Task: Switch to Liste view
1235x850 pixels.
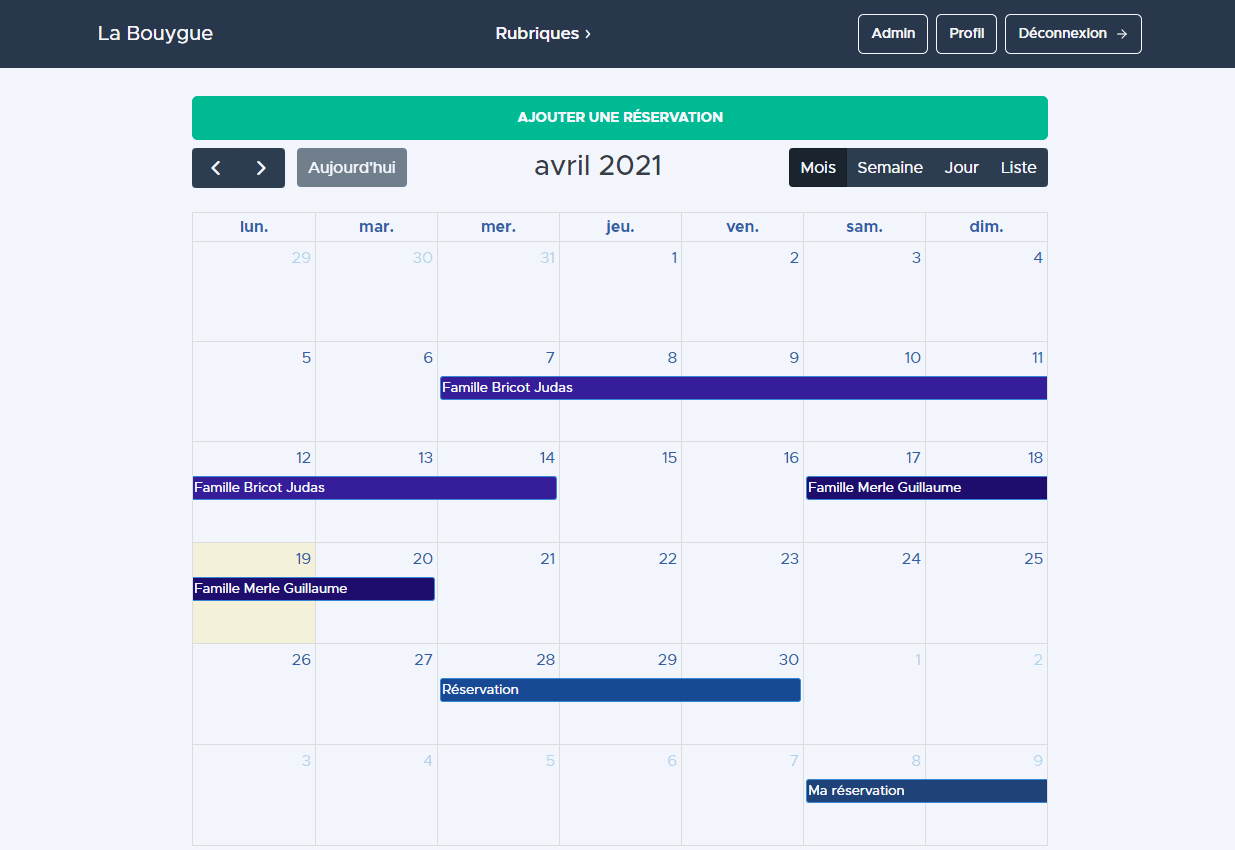Action: (x=1018, y=168)
